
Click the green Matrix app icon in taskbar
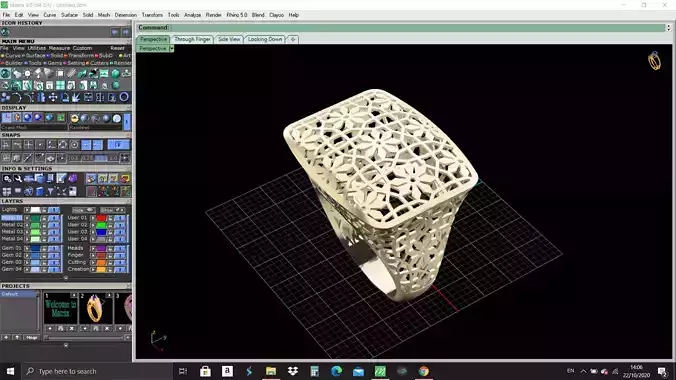pos(380,371)
